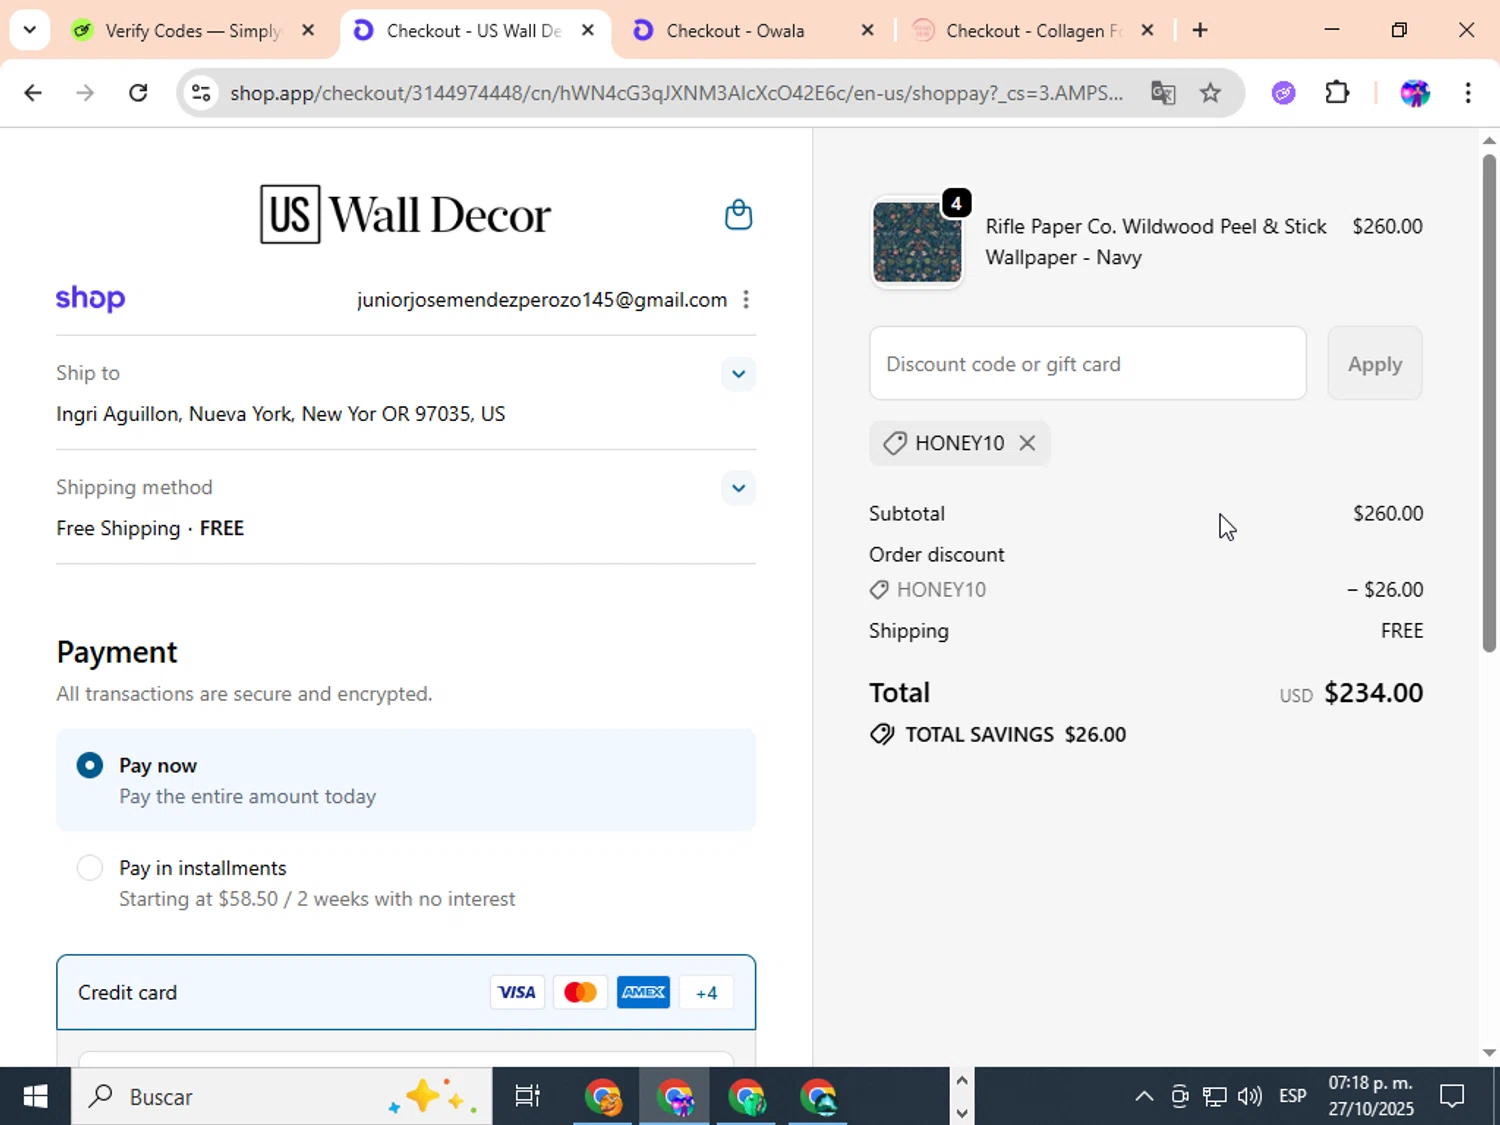Open the Chrome three-dot menu
Screen dimensions: 1500x1125
click(x=1468, y=93)
